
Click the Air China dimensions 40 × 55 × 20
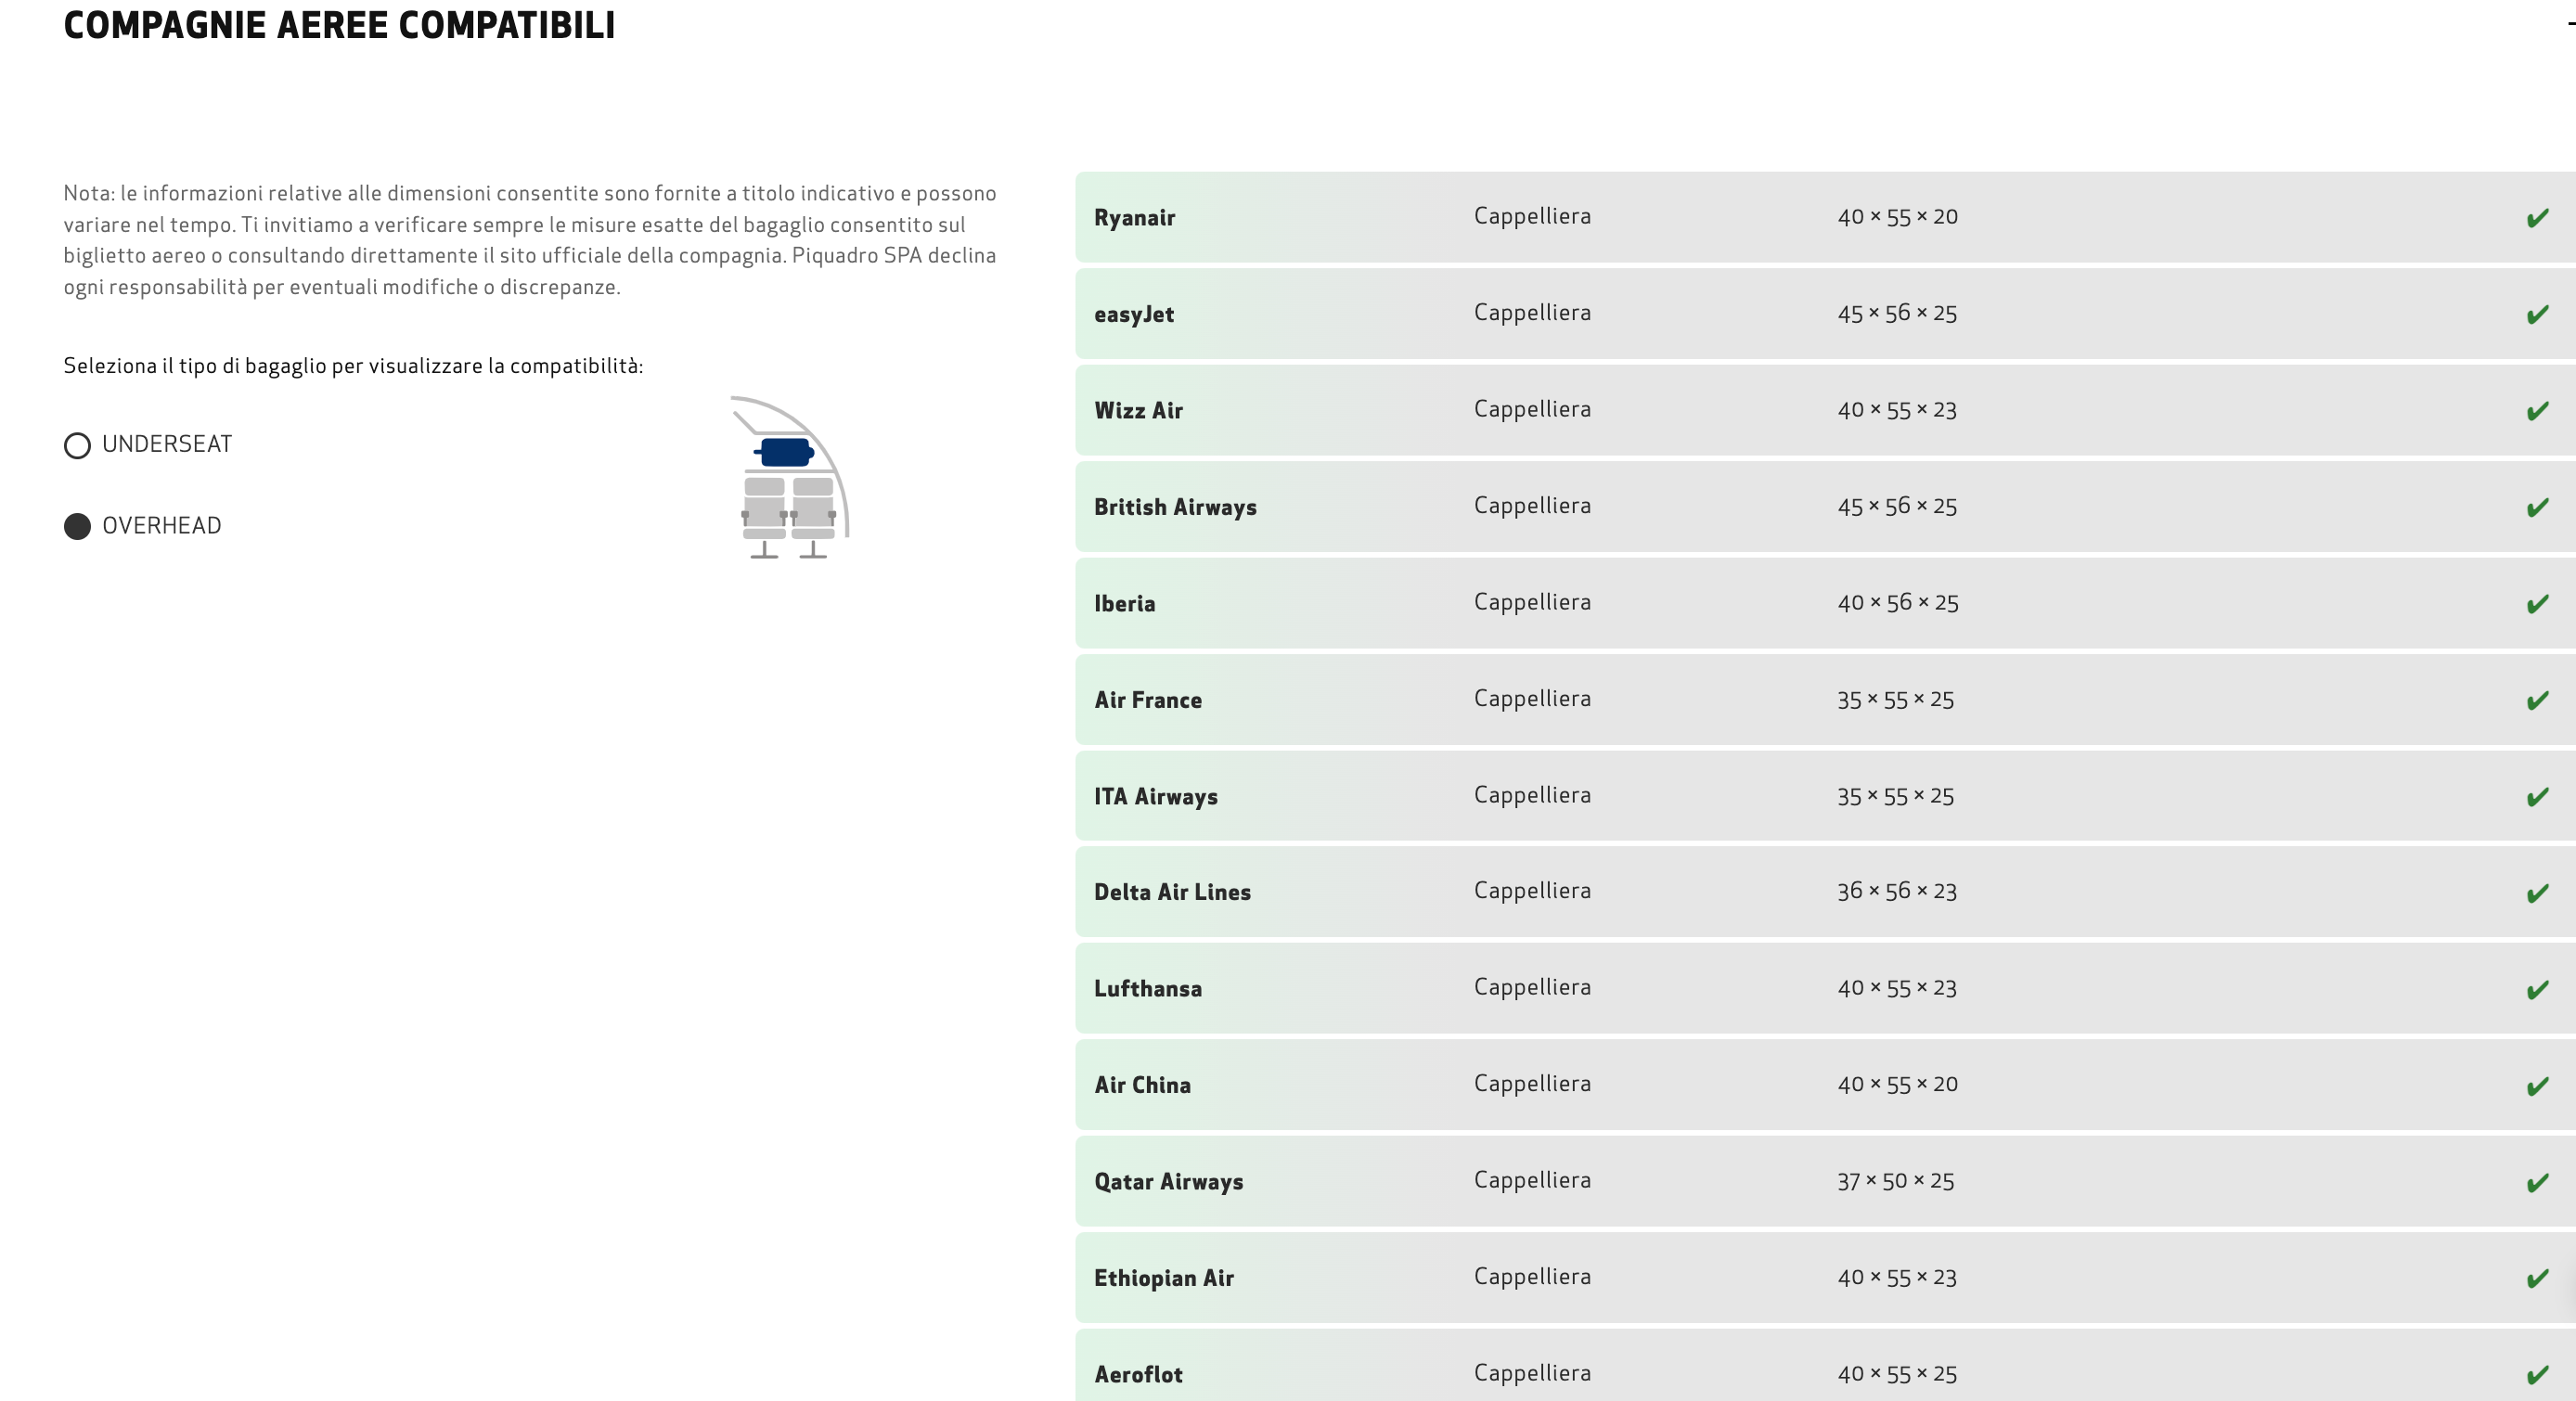[1897, 1085]
